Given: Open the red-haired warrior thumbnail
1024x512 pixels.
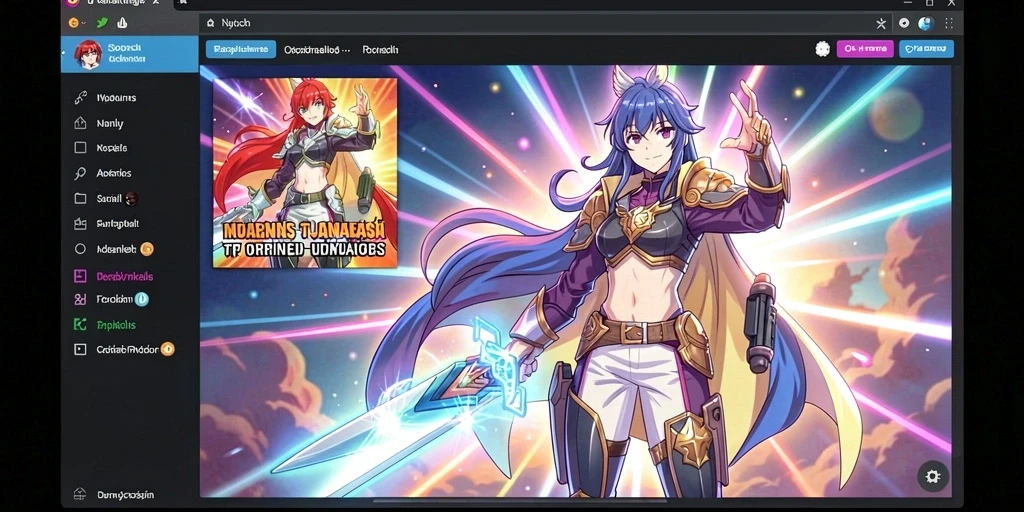Looking at the screenshot, I should [305, 172].
